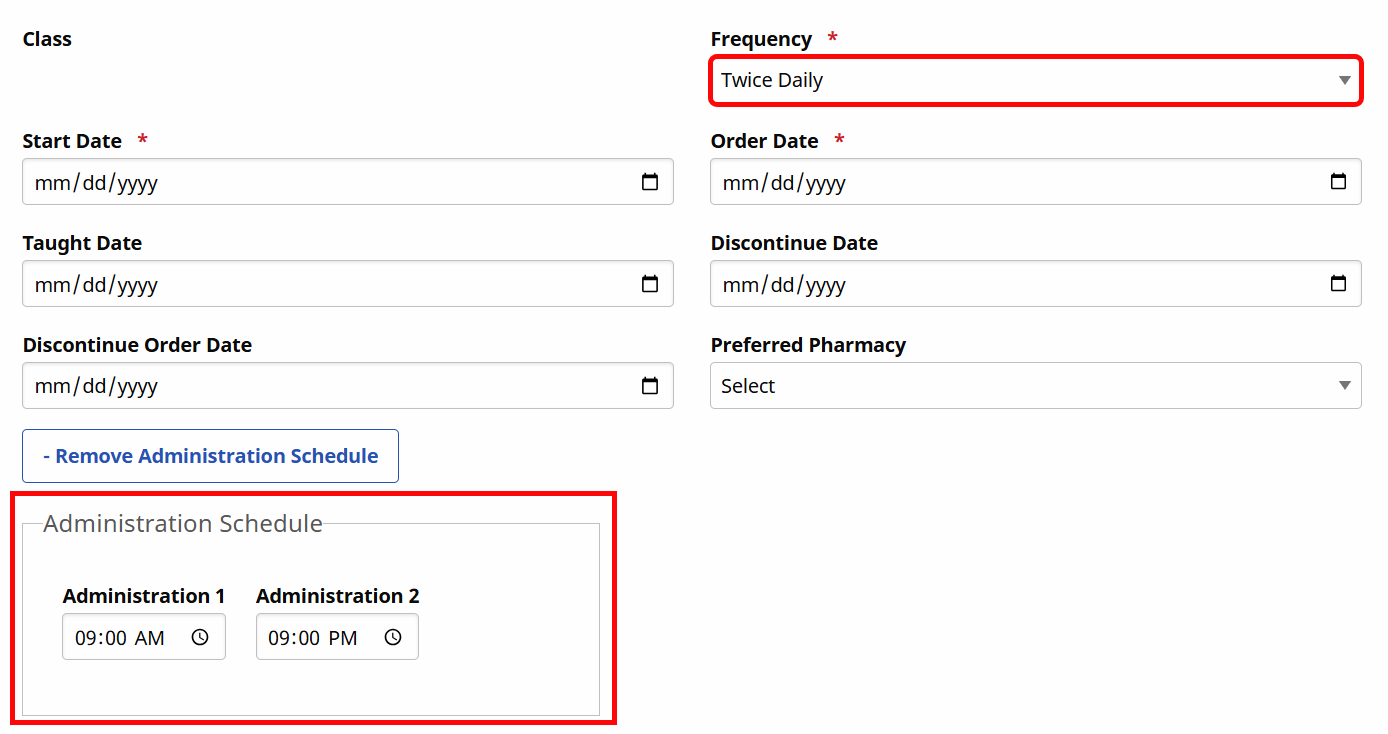Open the Discontinue Date calendar picker icon
Screen dimensions: 1388x734
(1340, 284)
